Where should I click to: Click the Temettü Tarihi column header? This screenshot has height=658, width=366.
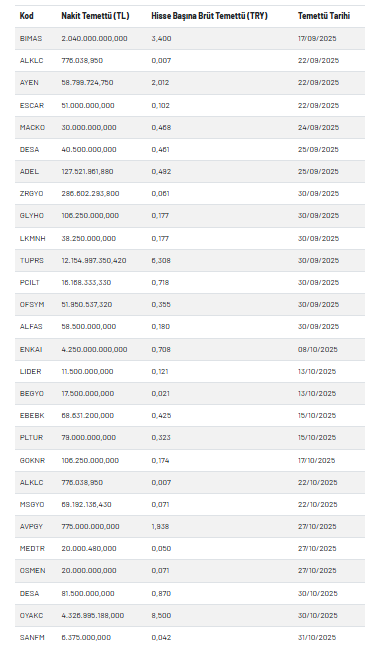(x=324, y=16)
